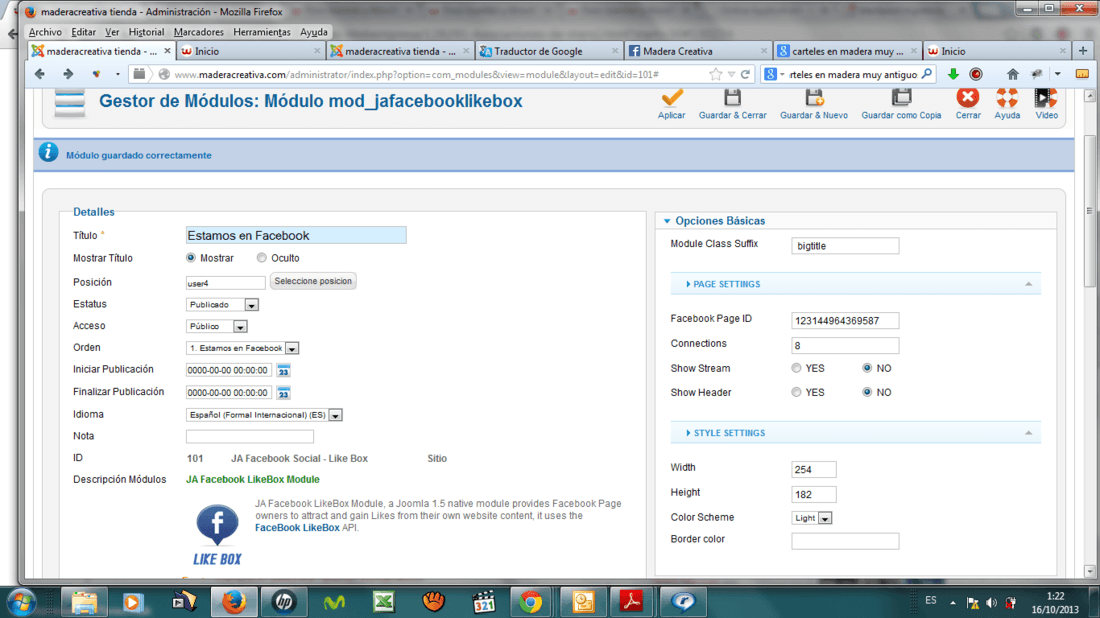Click Height value field

pos(814,495)
